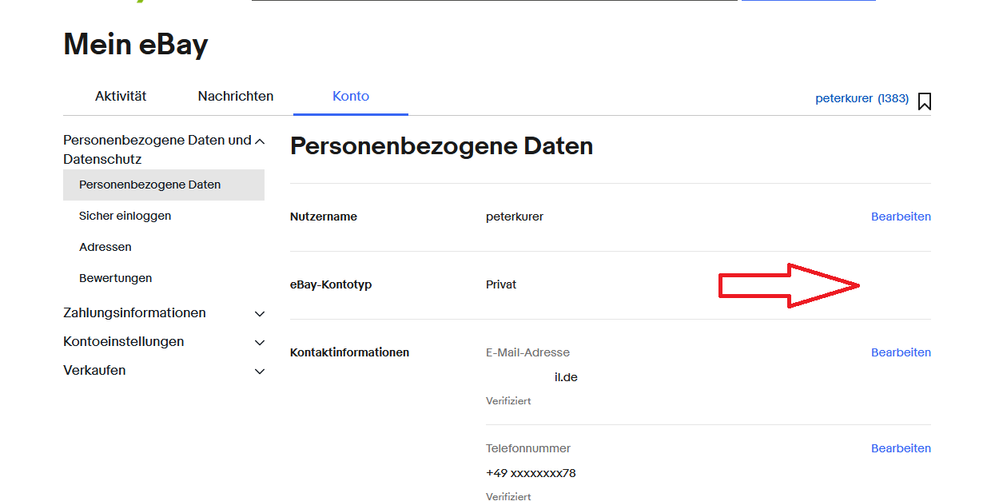This screenshot has width=999, height=501.
Task: Select the Konto tab
Action: coord(351,96)
